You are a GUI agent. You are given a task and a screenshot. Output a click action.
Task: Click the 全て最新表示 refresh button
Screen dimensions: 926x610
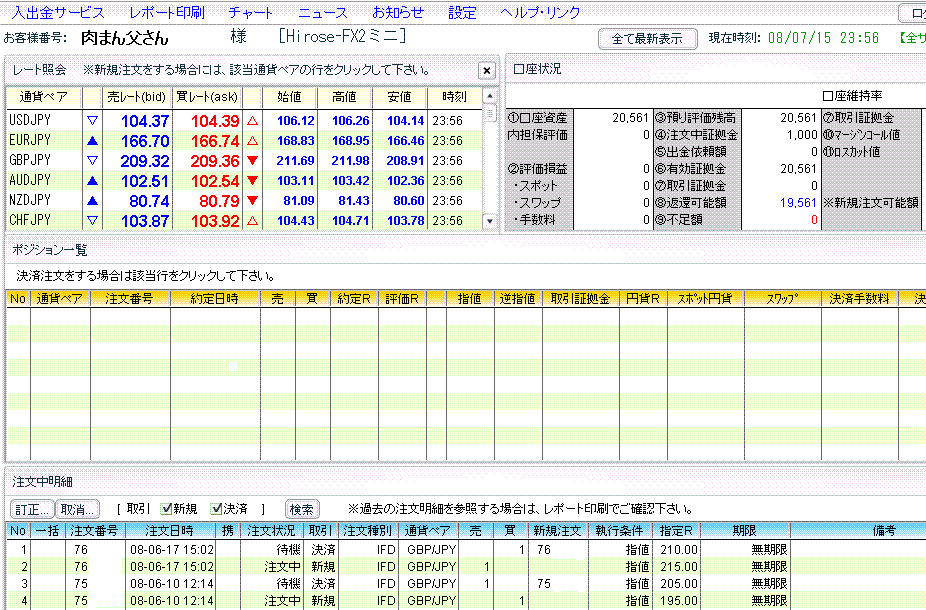coord(647,39)
